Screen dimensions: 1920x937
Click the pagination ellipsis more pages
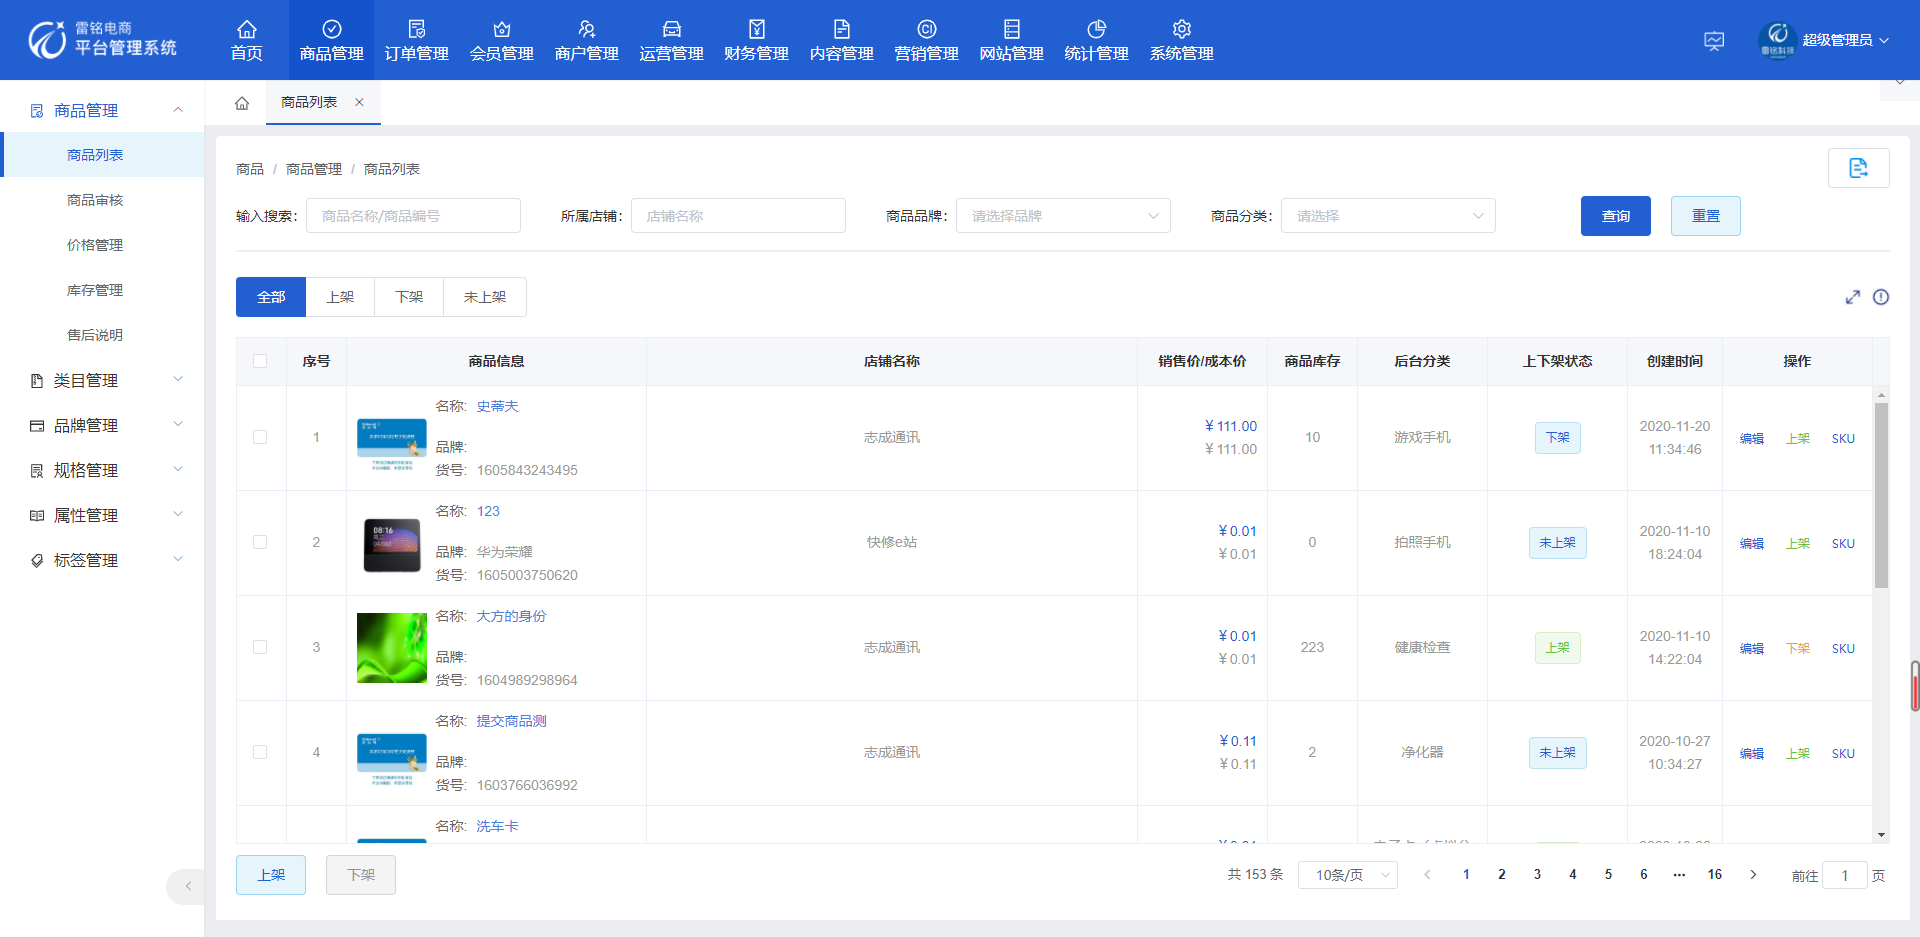pyautogui.click(x=1679, y=875)
